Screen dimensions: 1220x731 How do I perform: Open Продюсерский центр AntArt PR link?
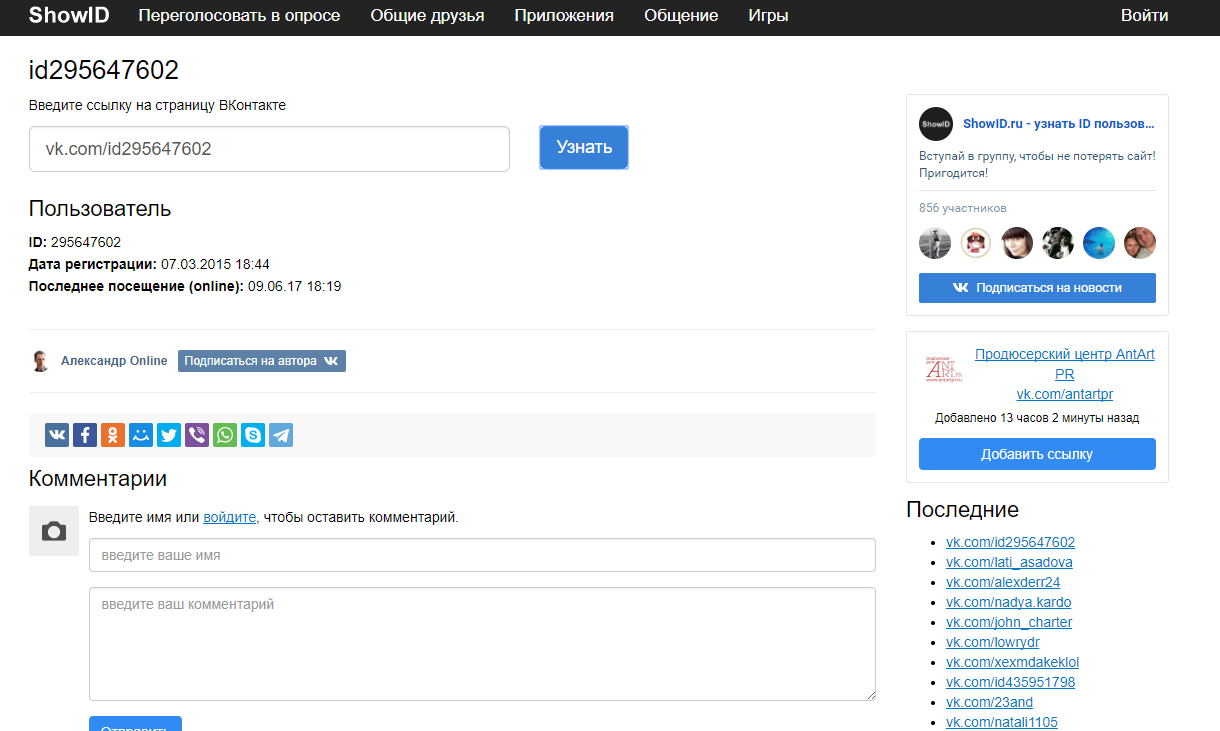[x=1064, y=364]
